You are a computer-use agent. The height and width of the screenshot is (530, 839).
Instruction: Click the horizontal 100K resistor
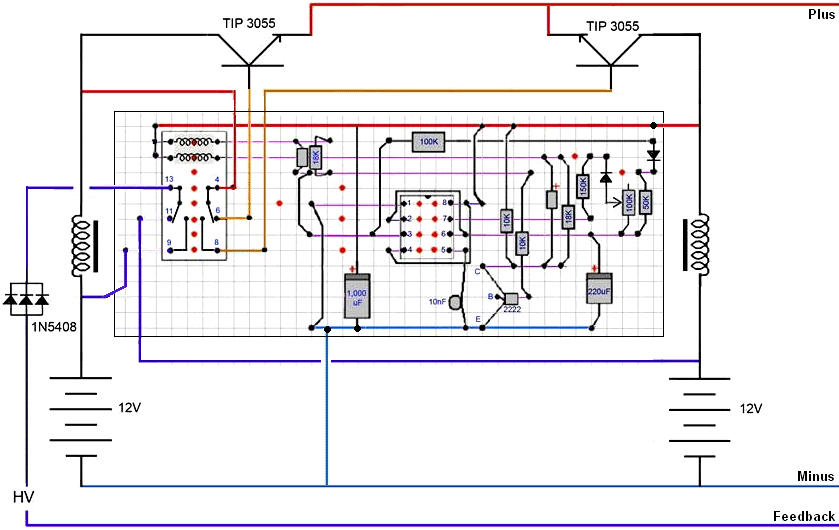(x=429, y=143)
